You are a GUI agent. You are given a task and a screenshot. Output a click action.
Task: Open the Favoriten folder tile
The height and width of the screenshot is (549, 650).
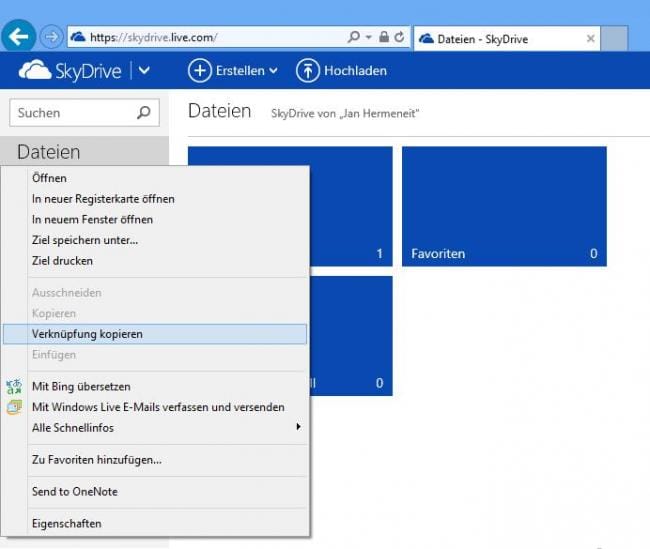click(504, 206)
